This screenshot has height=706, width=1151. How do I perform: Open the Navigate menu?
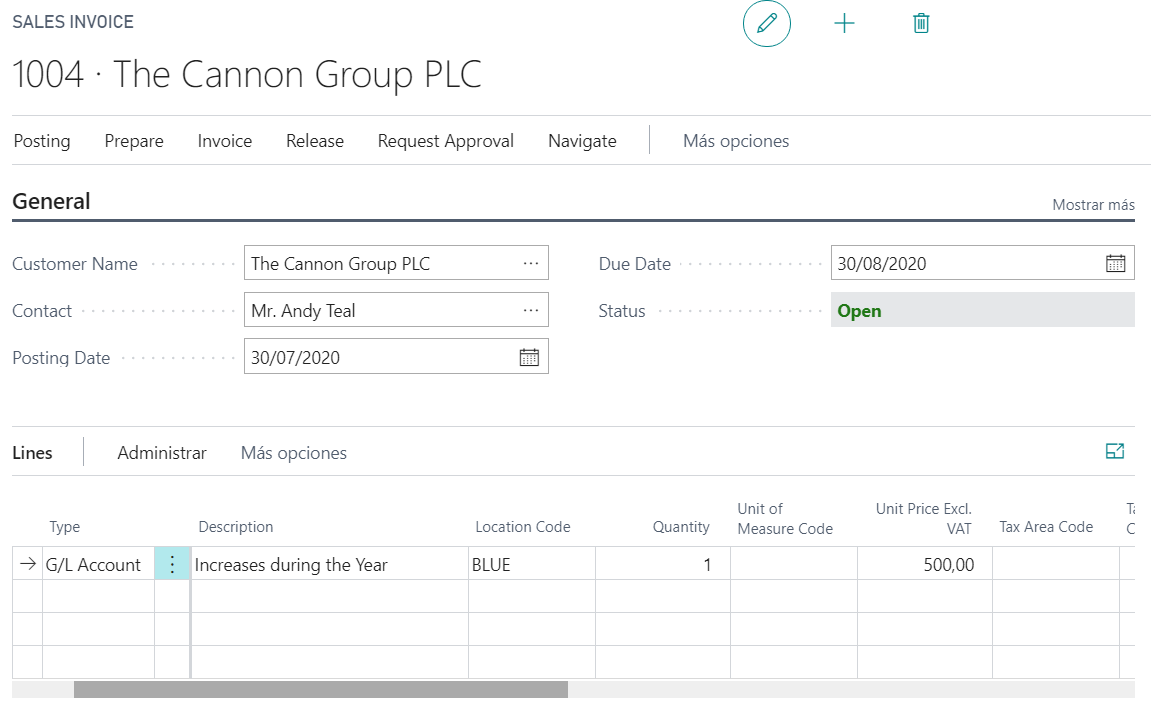pos(582,141)
